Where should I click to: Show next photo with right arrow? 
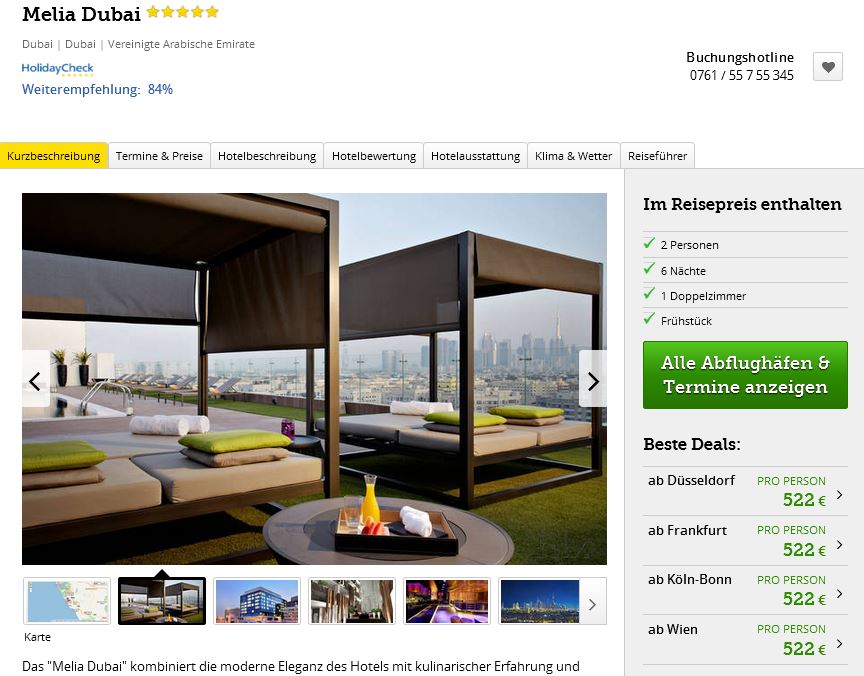pos(593,380)
